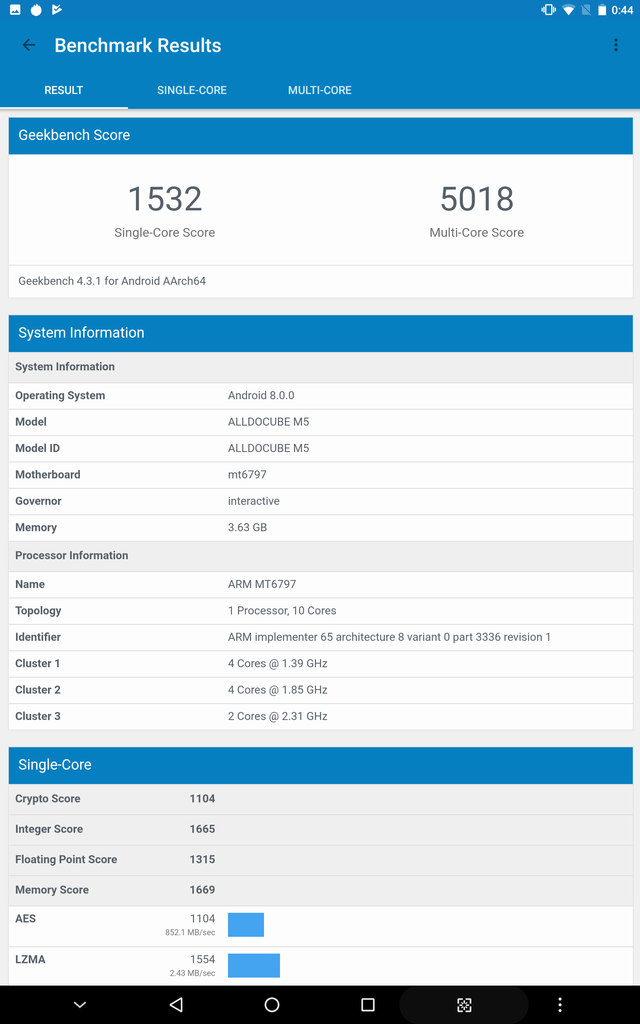Tap the 'Benchmark Results' title

coord(138,45)
